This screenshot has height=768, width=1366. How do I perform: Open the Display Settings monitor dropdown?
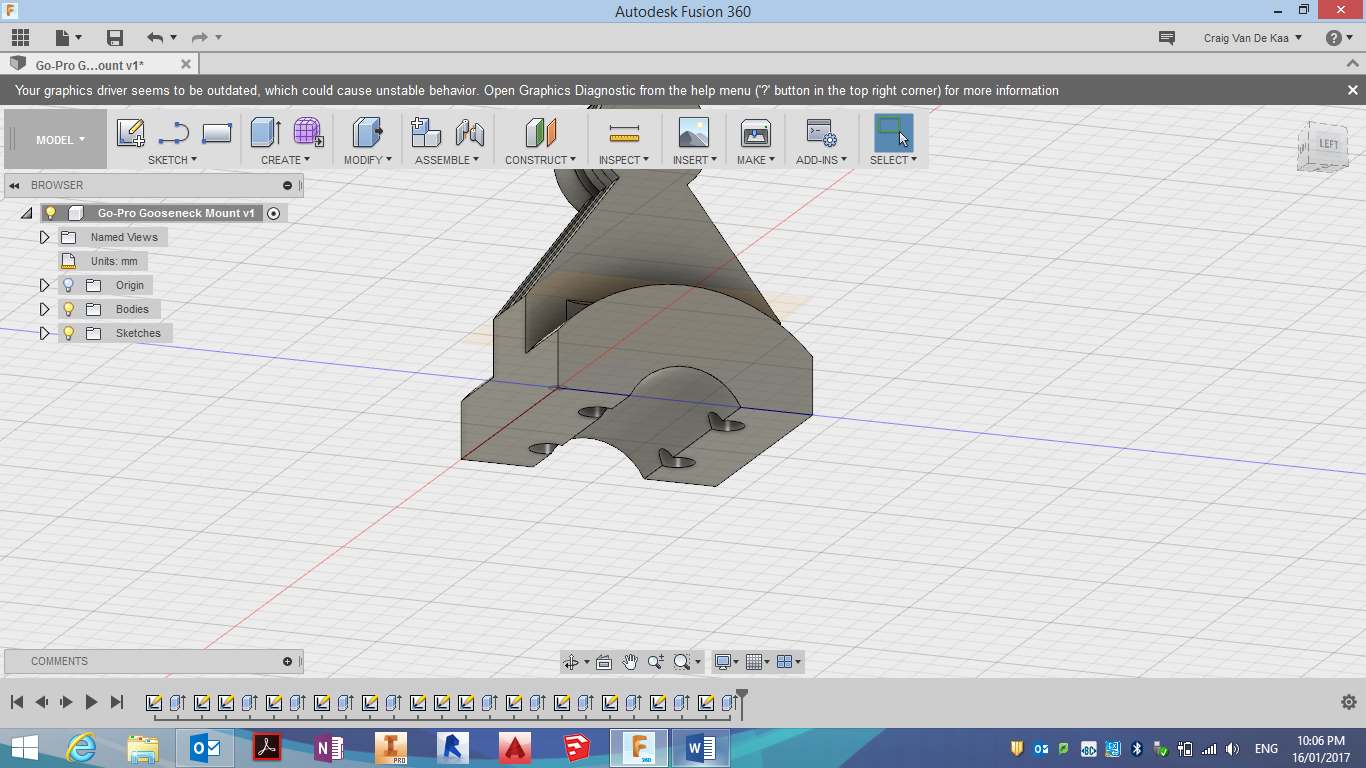pos(727,661)
